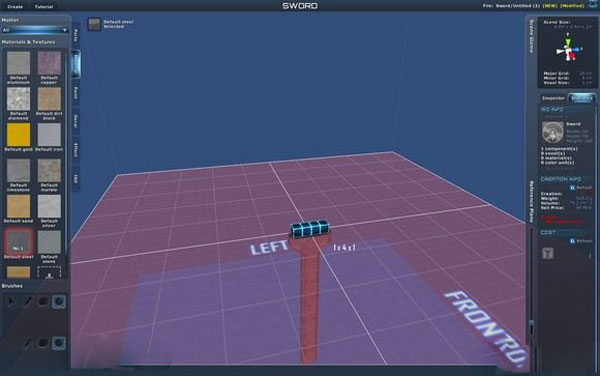Refresh the Cost section
Viewport: 600px width, 376px height.
[581, 241]
